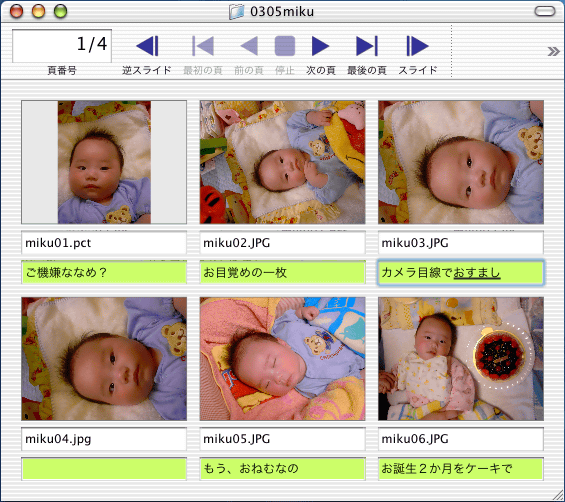565x502 pixels.
Task: Click the empty caption field under miku04.jpg
Action: click(x=104, y=468)
